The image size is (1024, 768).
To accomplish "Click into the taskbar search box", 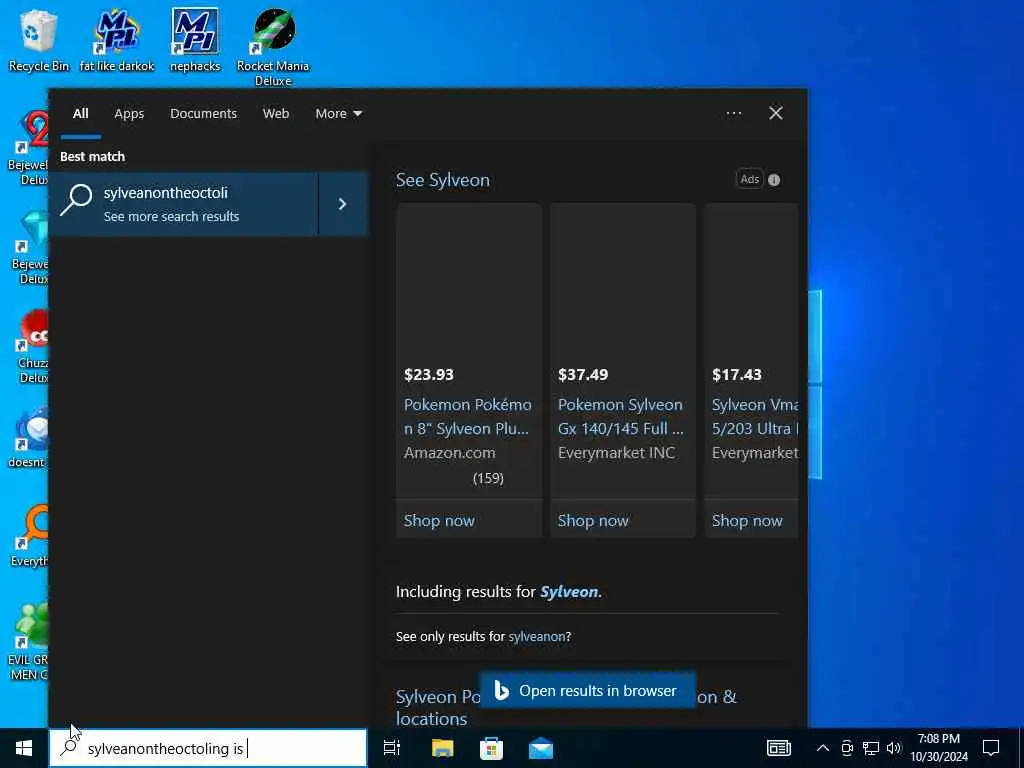I will tap(208, 748).
